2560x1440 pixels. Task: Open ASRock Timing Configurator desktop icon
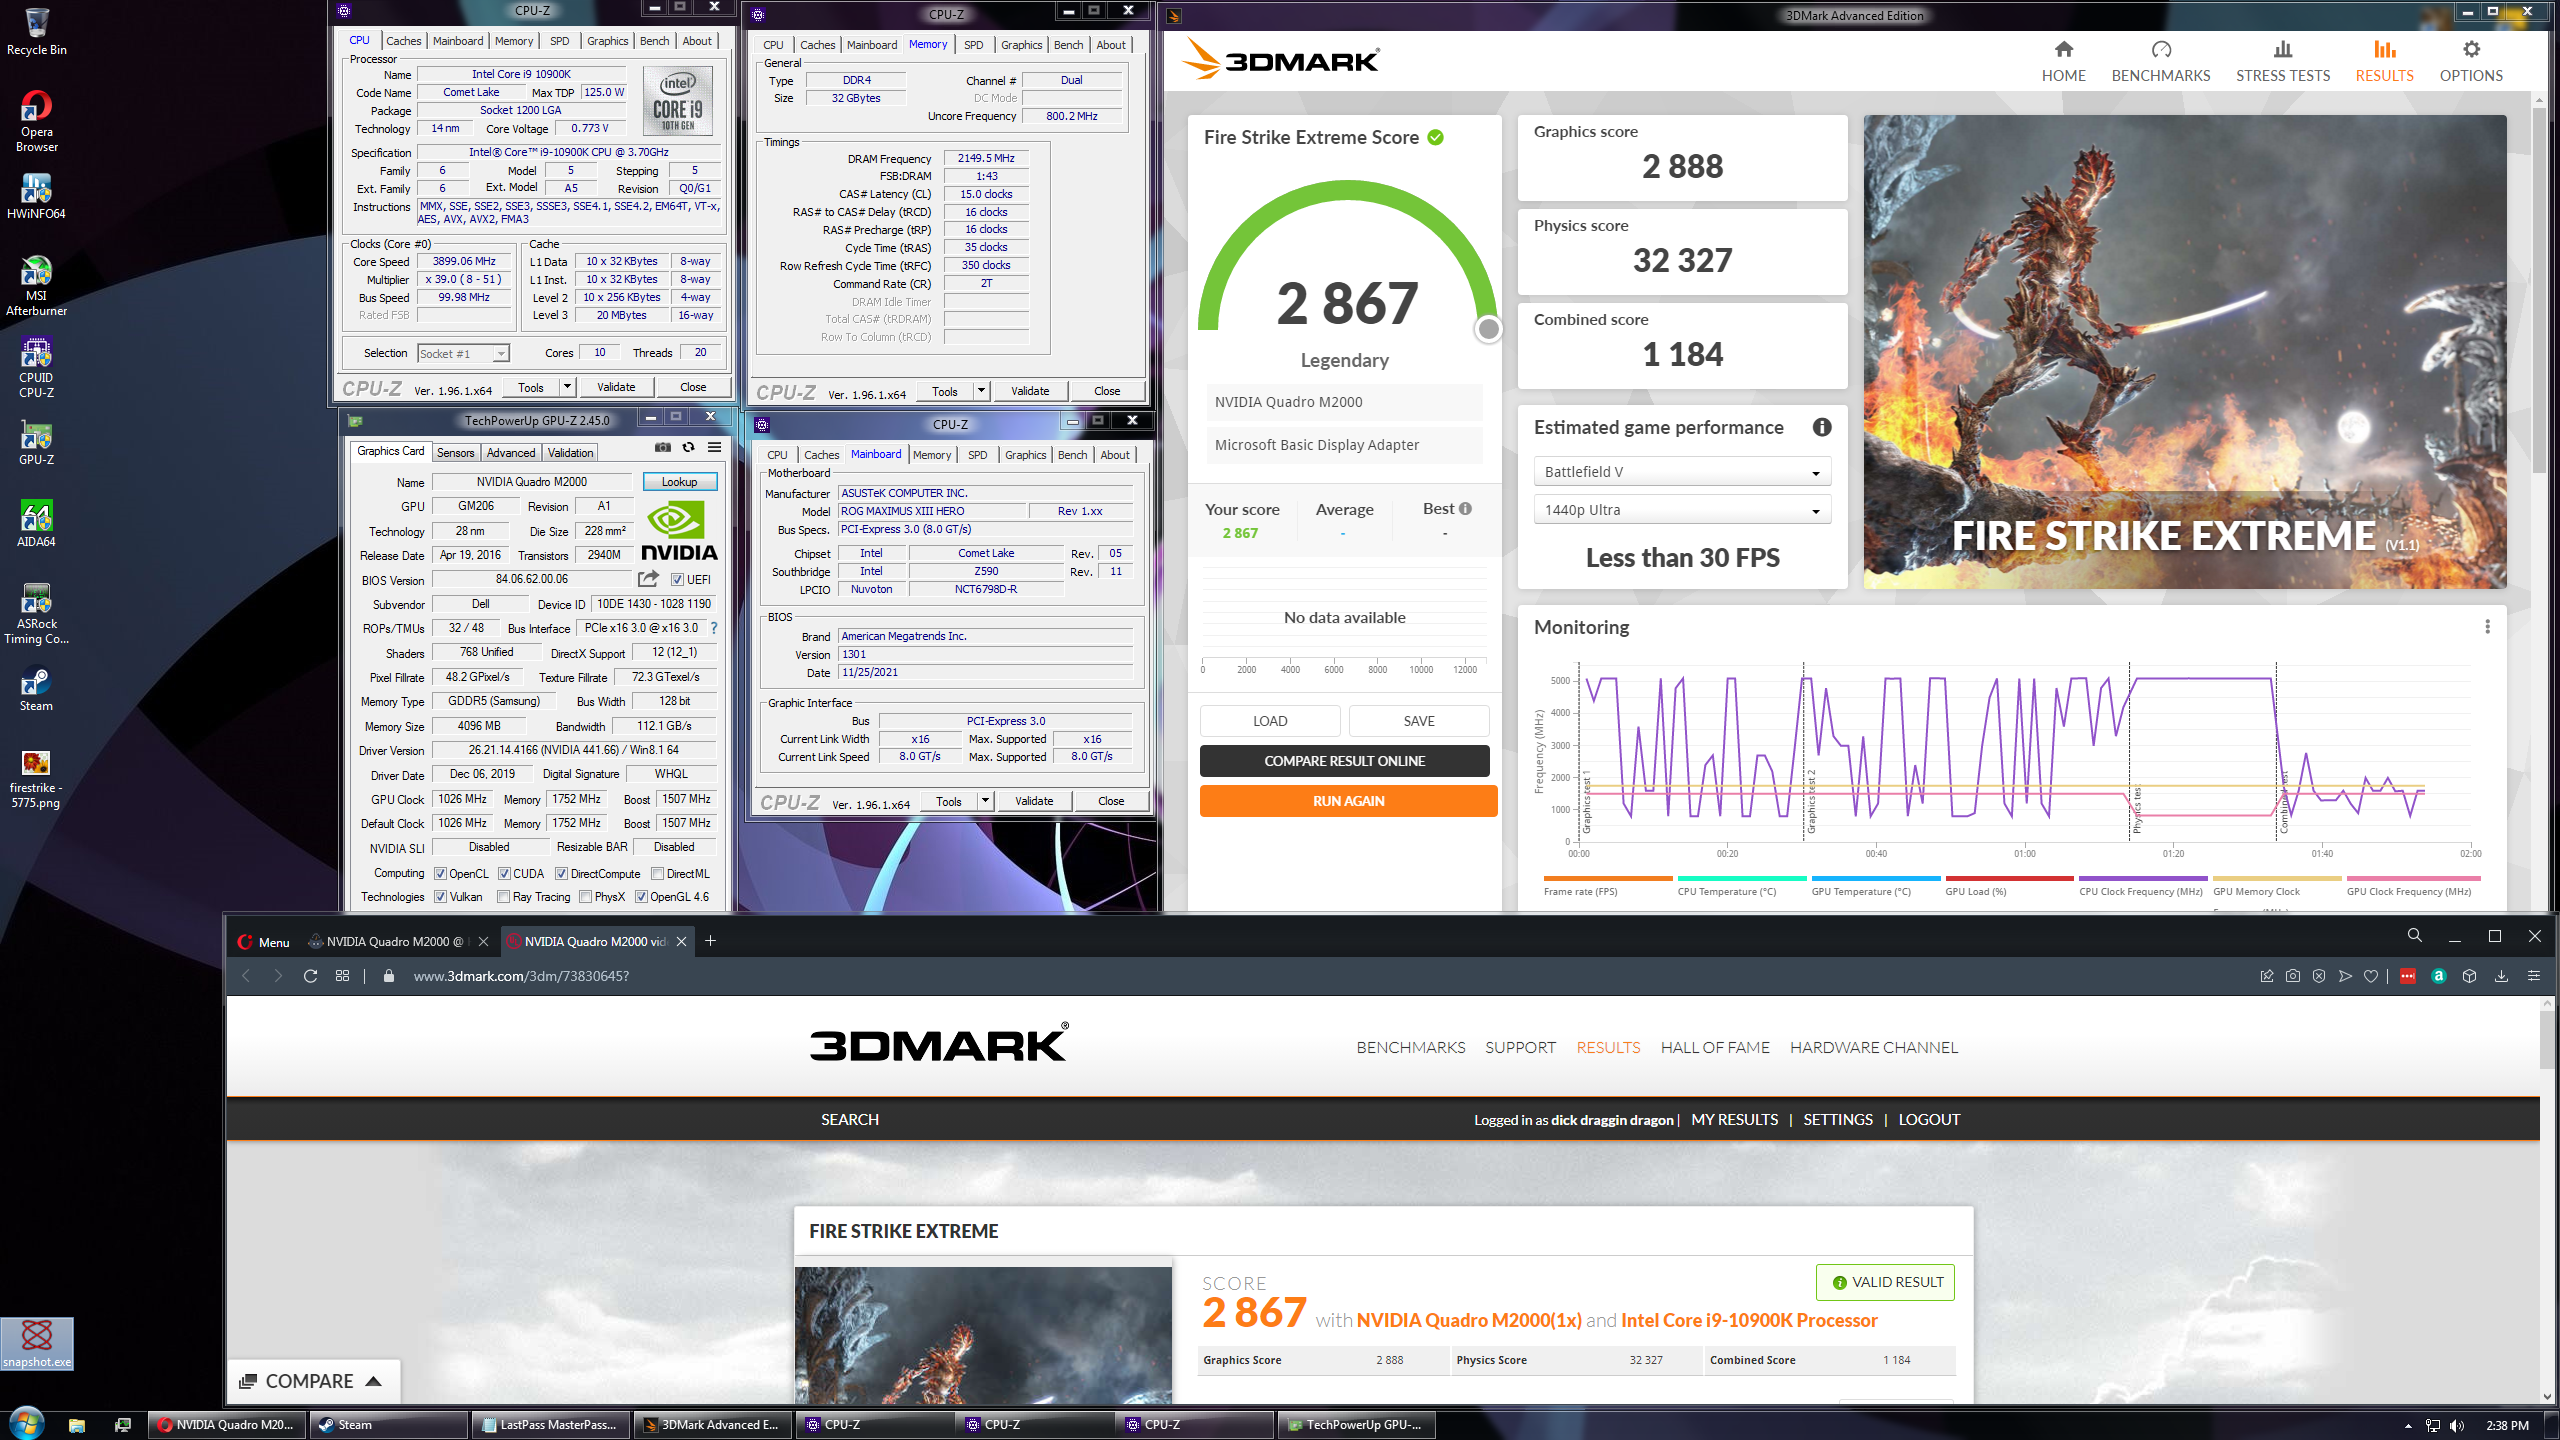tap(36, 614)
